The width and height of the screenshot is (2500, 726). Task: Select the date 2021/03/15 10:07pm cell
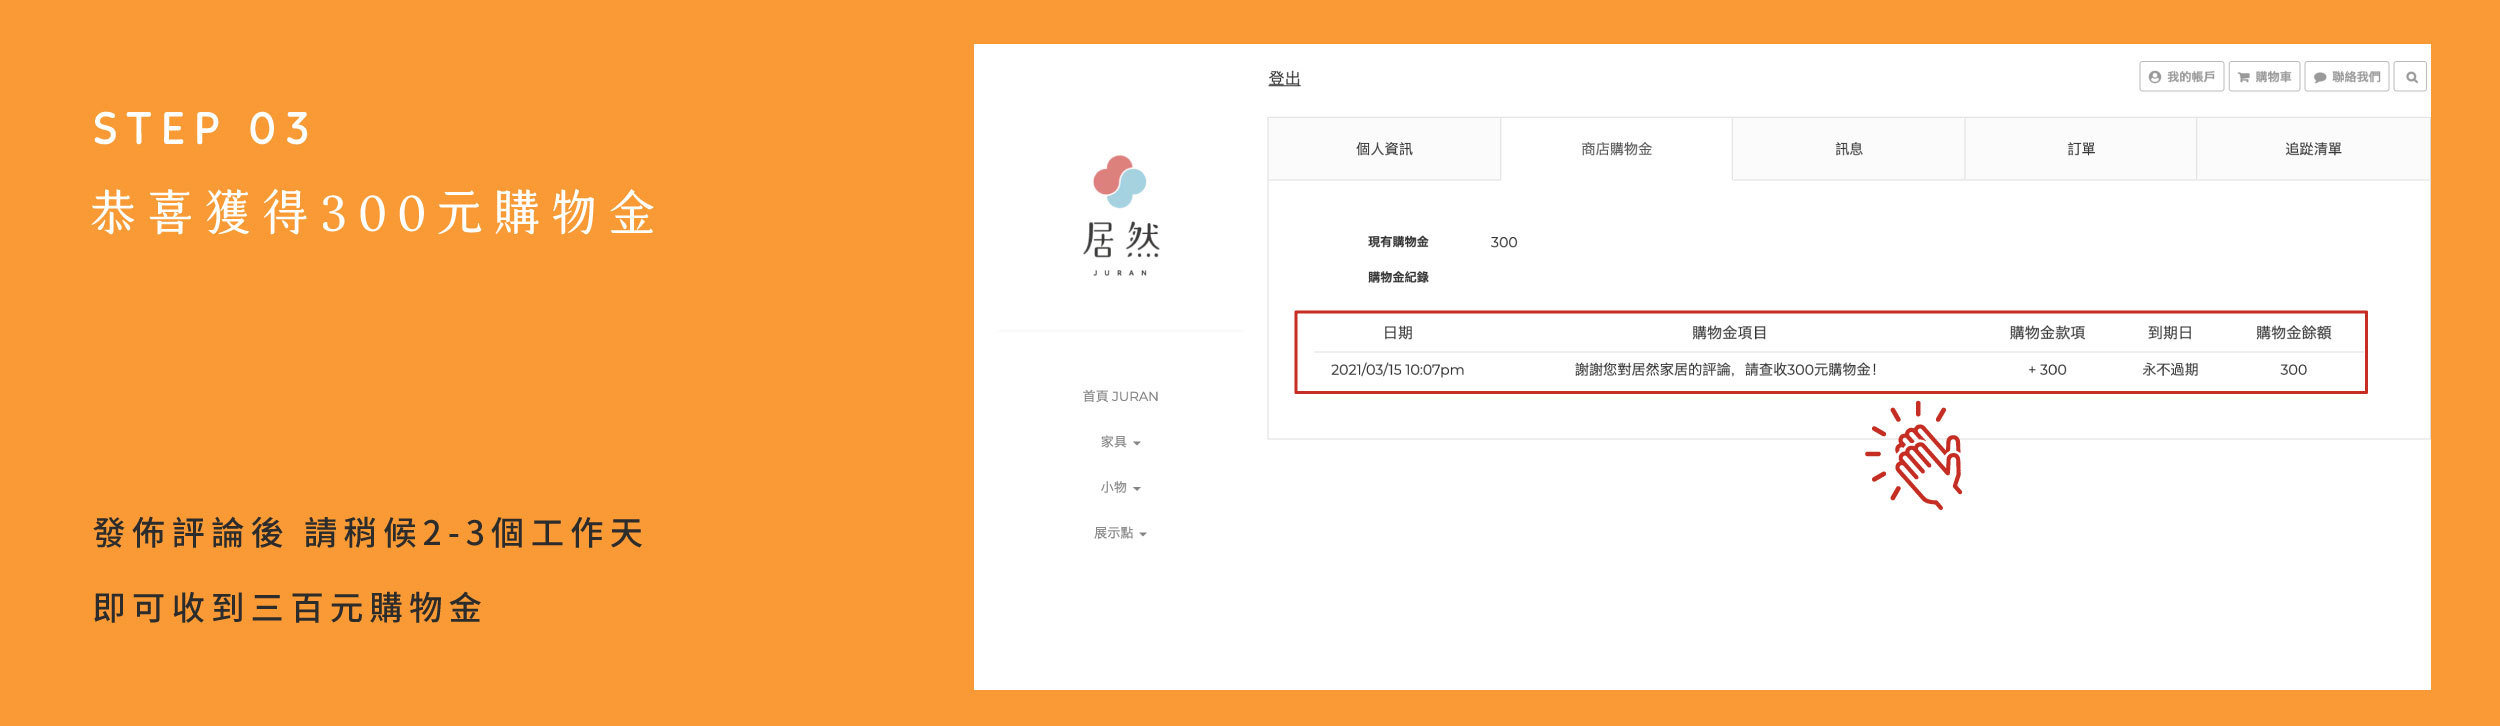pyautogui.click(x=1397, y=370)
